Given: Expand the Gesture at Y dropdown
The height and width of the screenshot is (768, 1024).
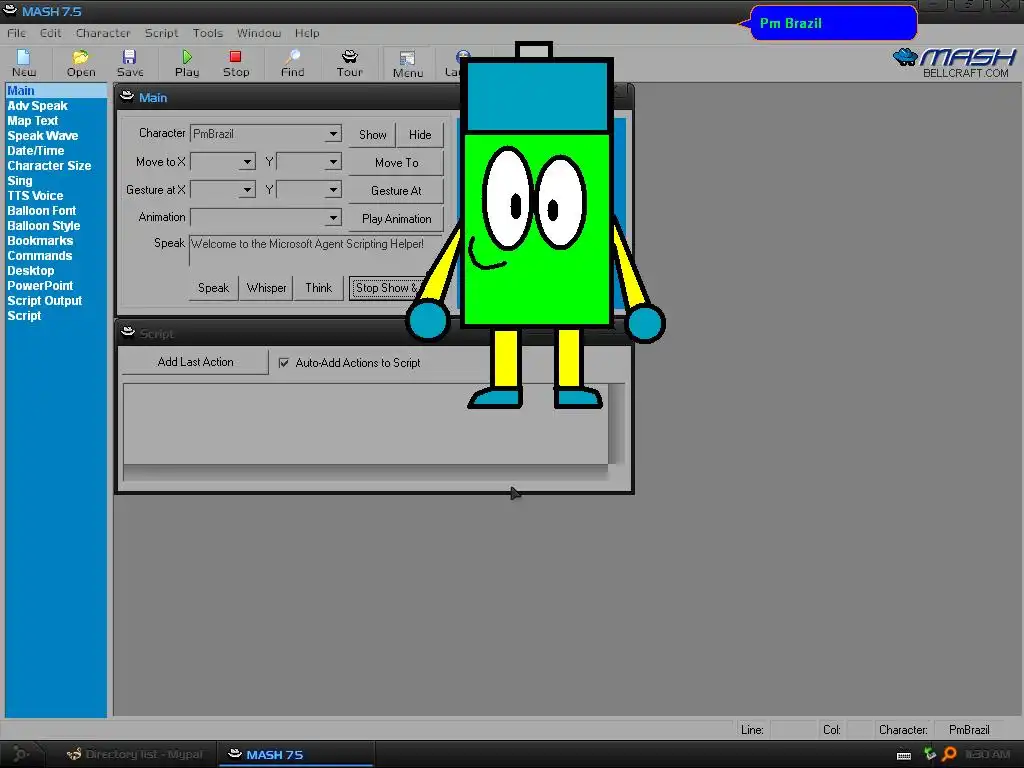Looking at the screenshot, I should [333, 190].
